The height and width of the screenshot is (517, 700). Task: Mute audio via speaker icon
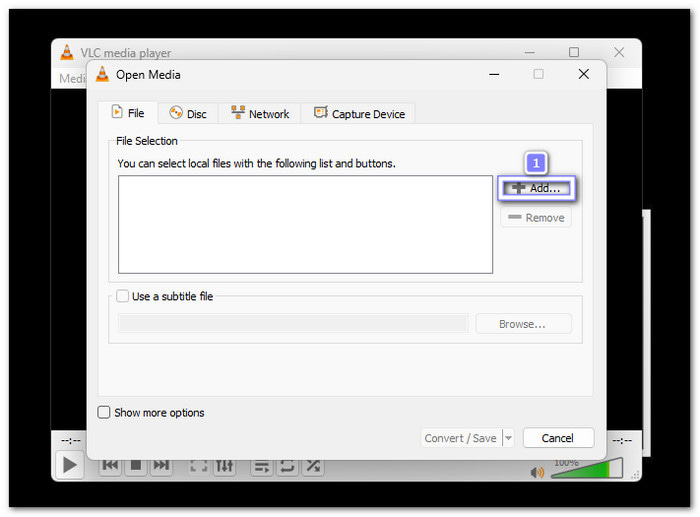(x=537, y=472)
